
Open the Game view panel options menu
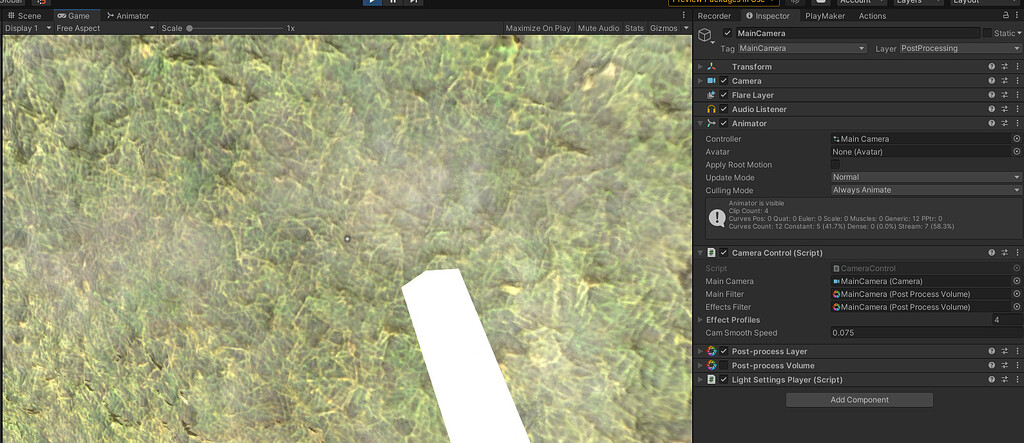[x=684, y=16]
